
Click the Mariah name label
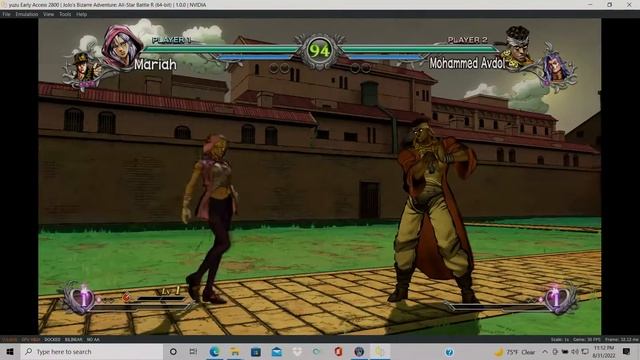click(x=156, y=64)
